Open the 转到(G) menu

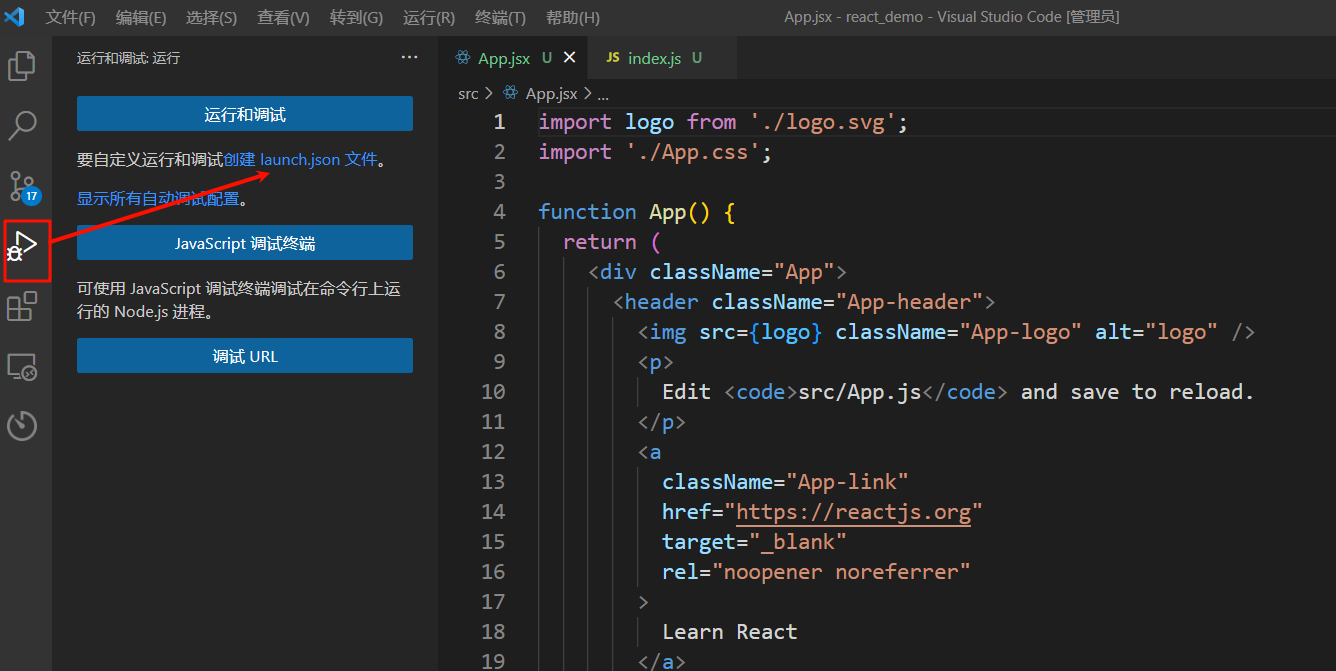[x=356, y=18]
